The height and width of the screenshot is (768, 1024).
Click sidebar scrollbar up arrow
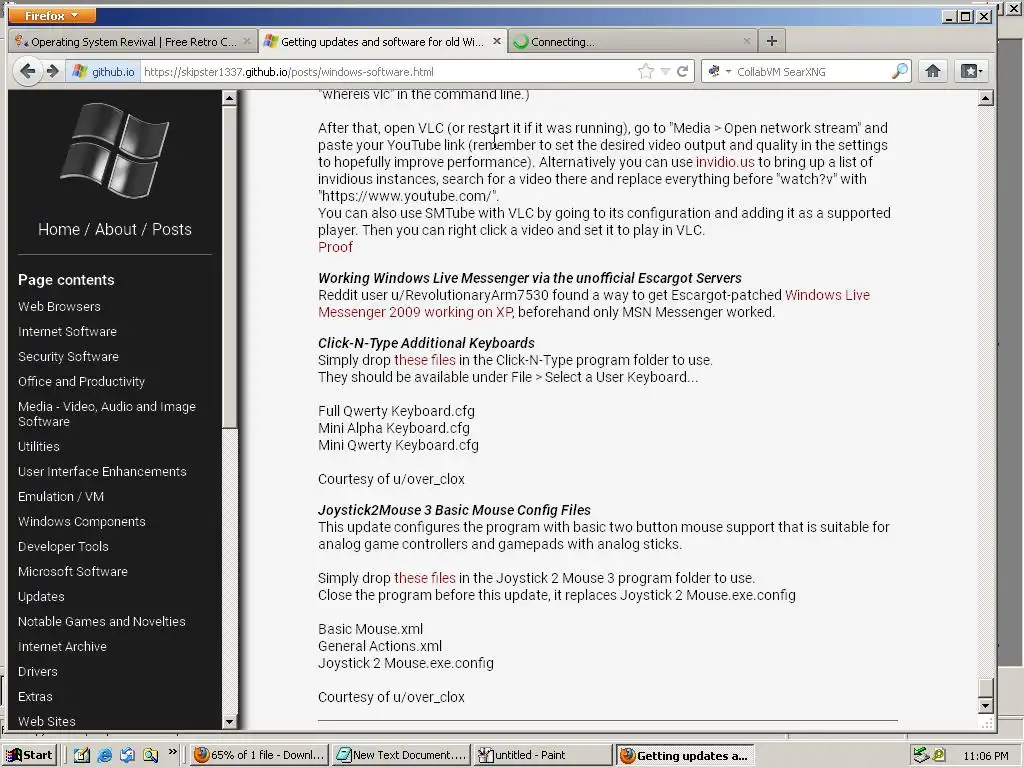click(x=229, y=99)
